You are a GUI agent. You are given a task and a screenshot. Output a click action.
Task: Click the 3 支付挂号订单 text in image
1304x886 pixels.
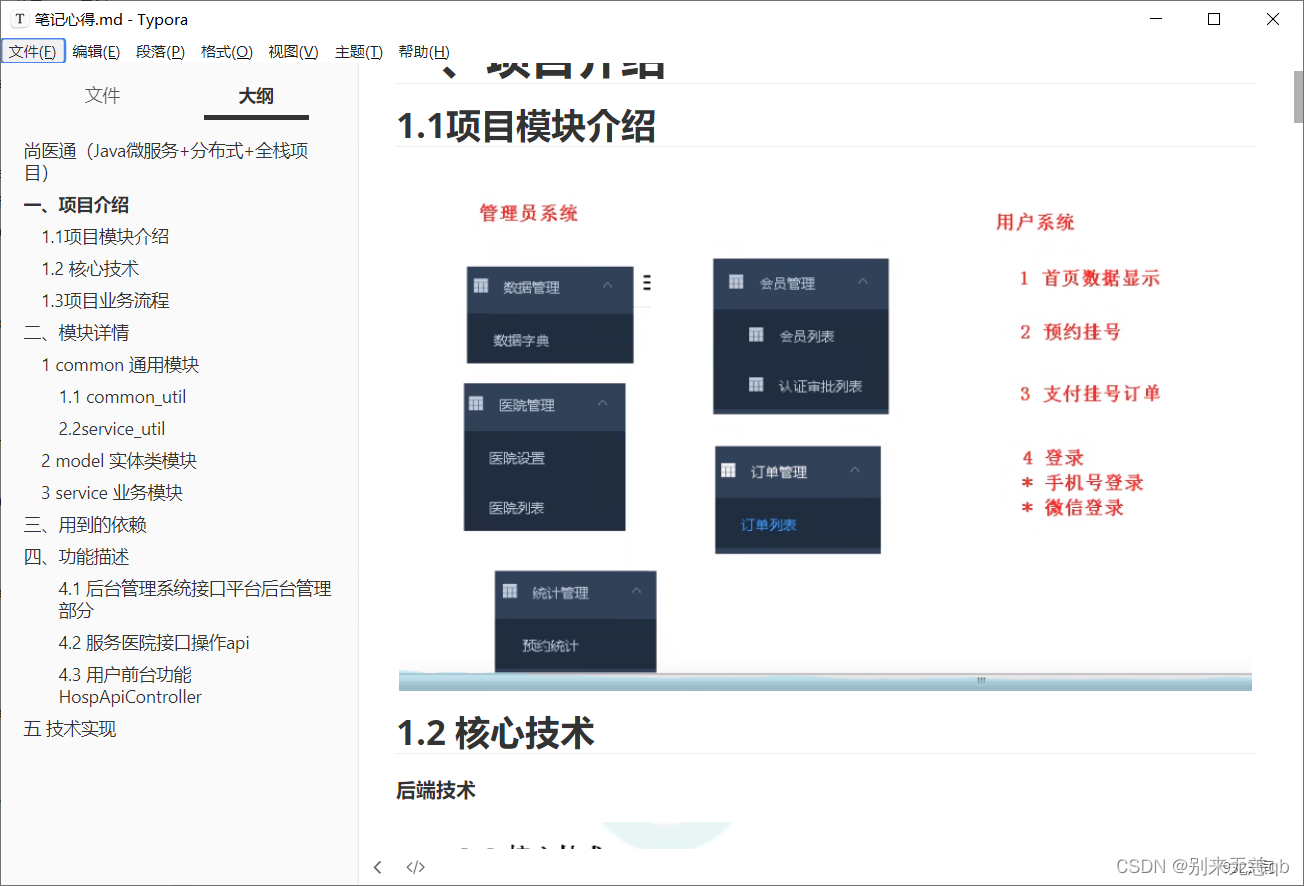pyautogui.click(x=1090, y=394)
